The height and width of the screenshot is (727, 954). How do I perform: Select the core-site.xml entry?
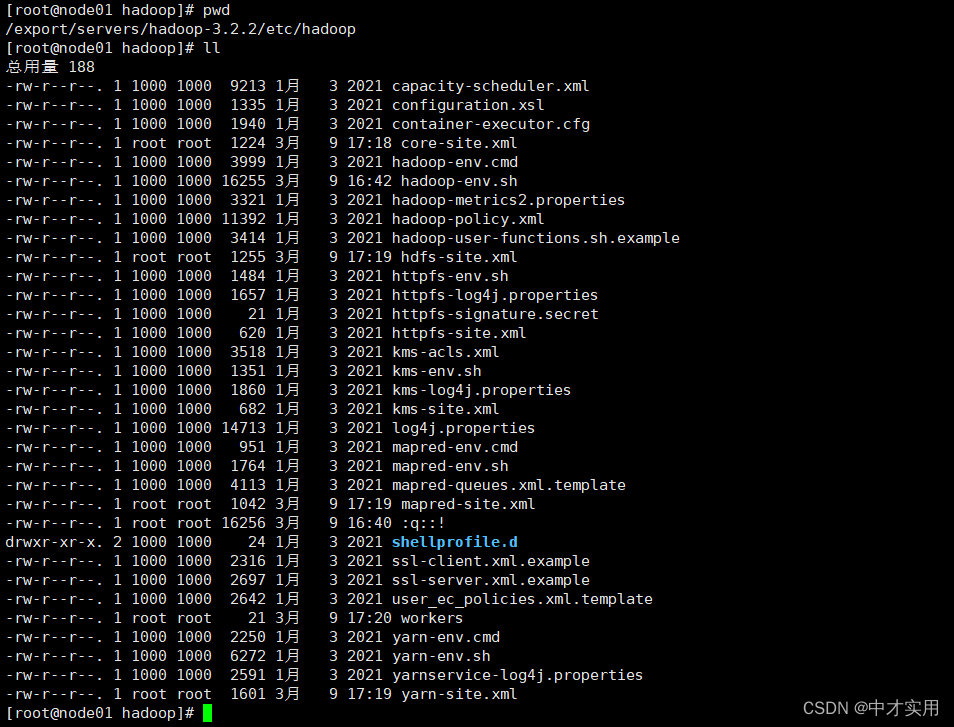pos(459,143)
